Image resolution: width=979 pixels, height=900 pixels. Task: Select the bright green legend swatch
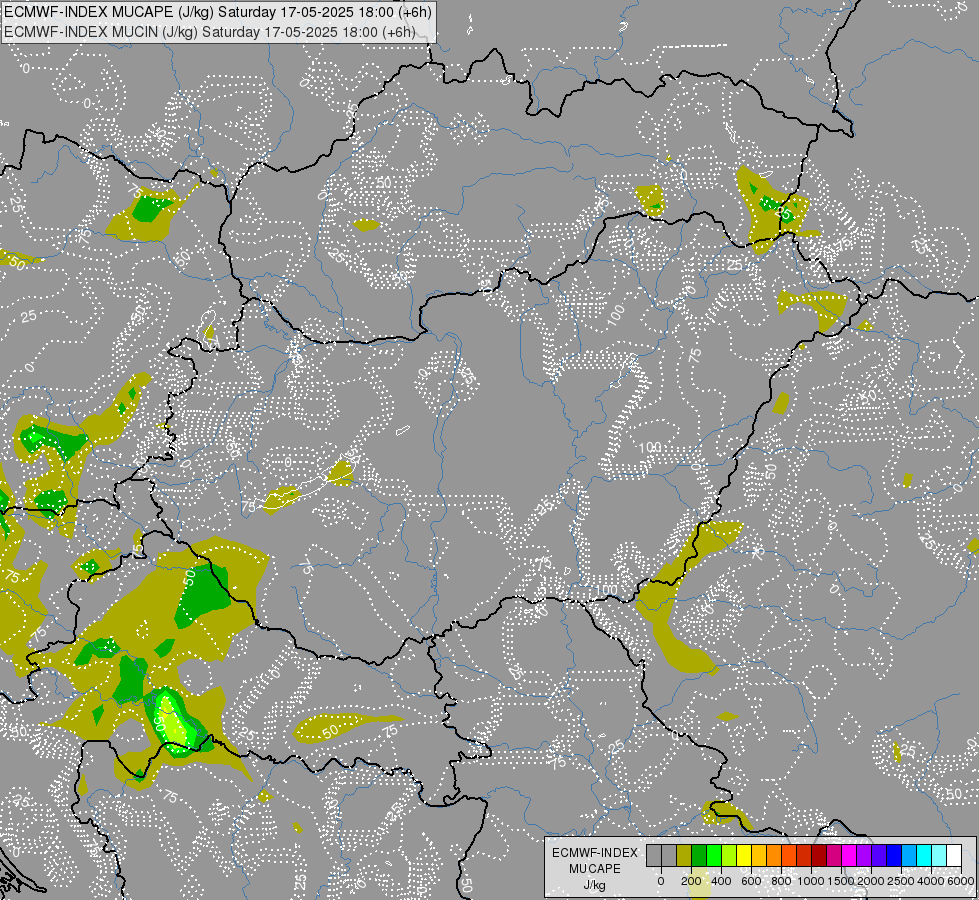pos(714,855)
